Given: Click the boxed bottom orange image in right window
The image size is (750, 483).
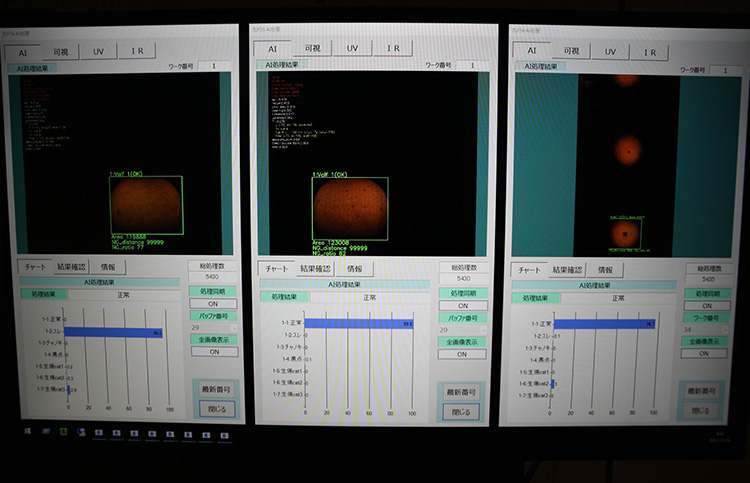Looking at the screenshot, I should point(625,234).
